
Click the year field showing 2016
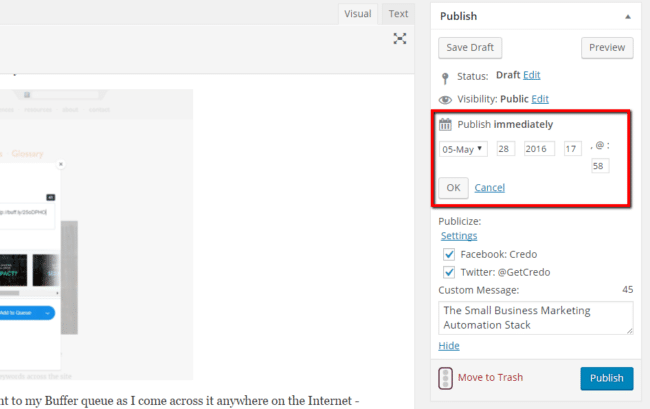[539, 149]
